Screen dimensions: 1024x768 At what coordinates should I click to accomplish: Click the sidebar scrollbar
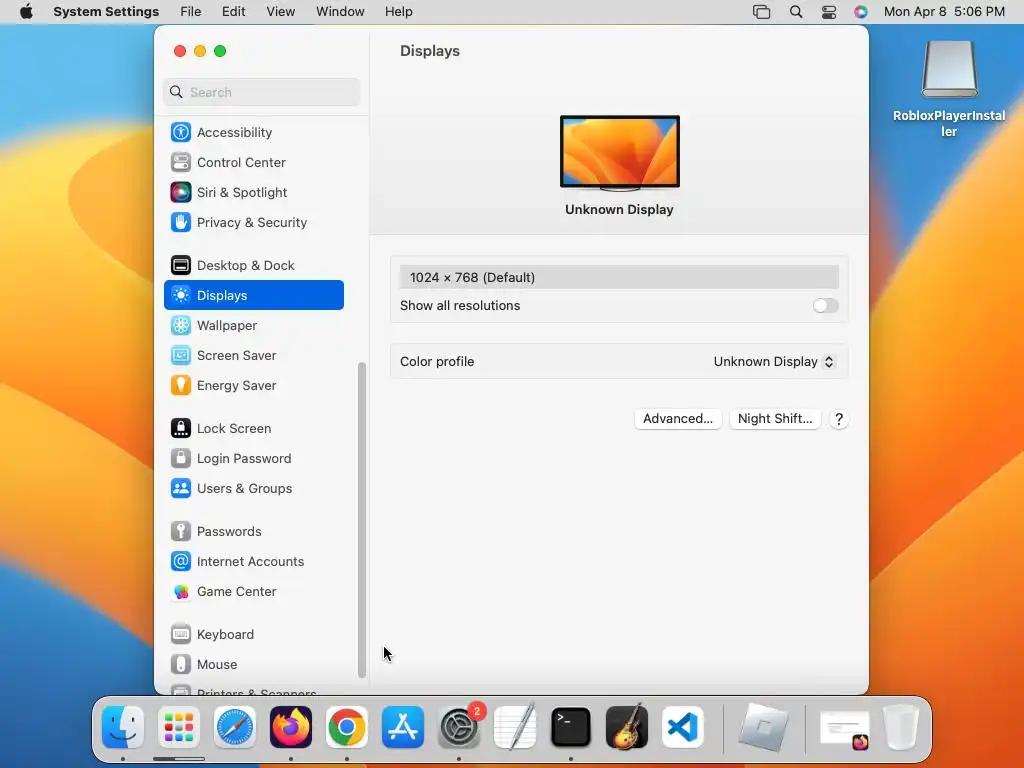coord(362,520)
